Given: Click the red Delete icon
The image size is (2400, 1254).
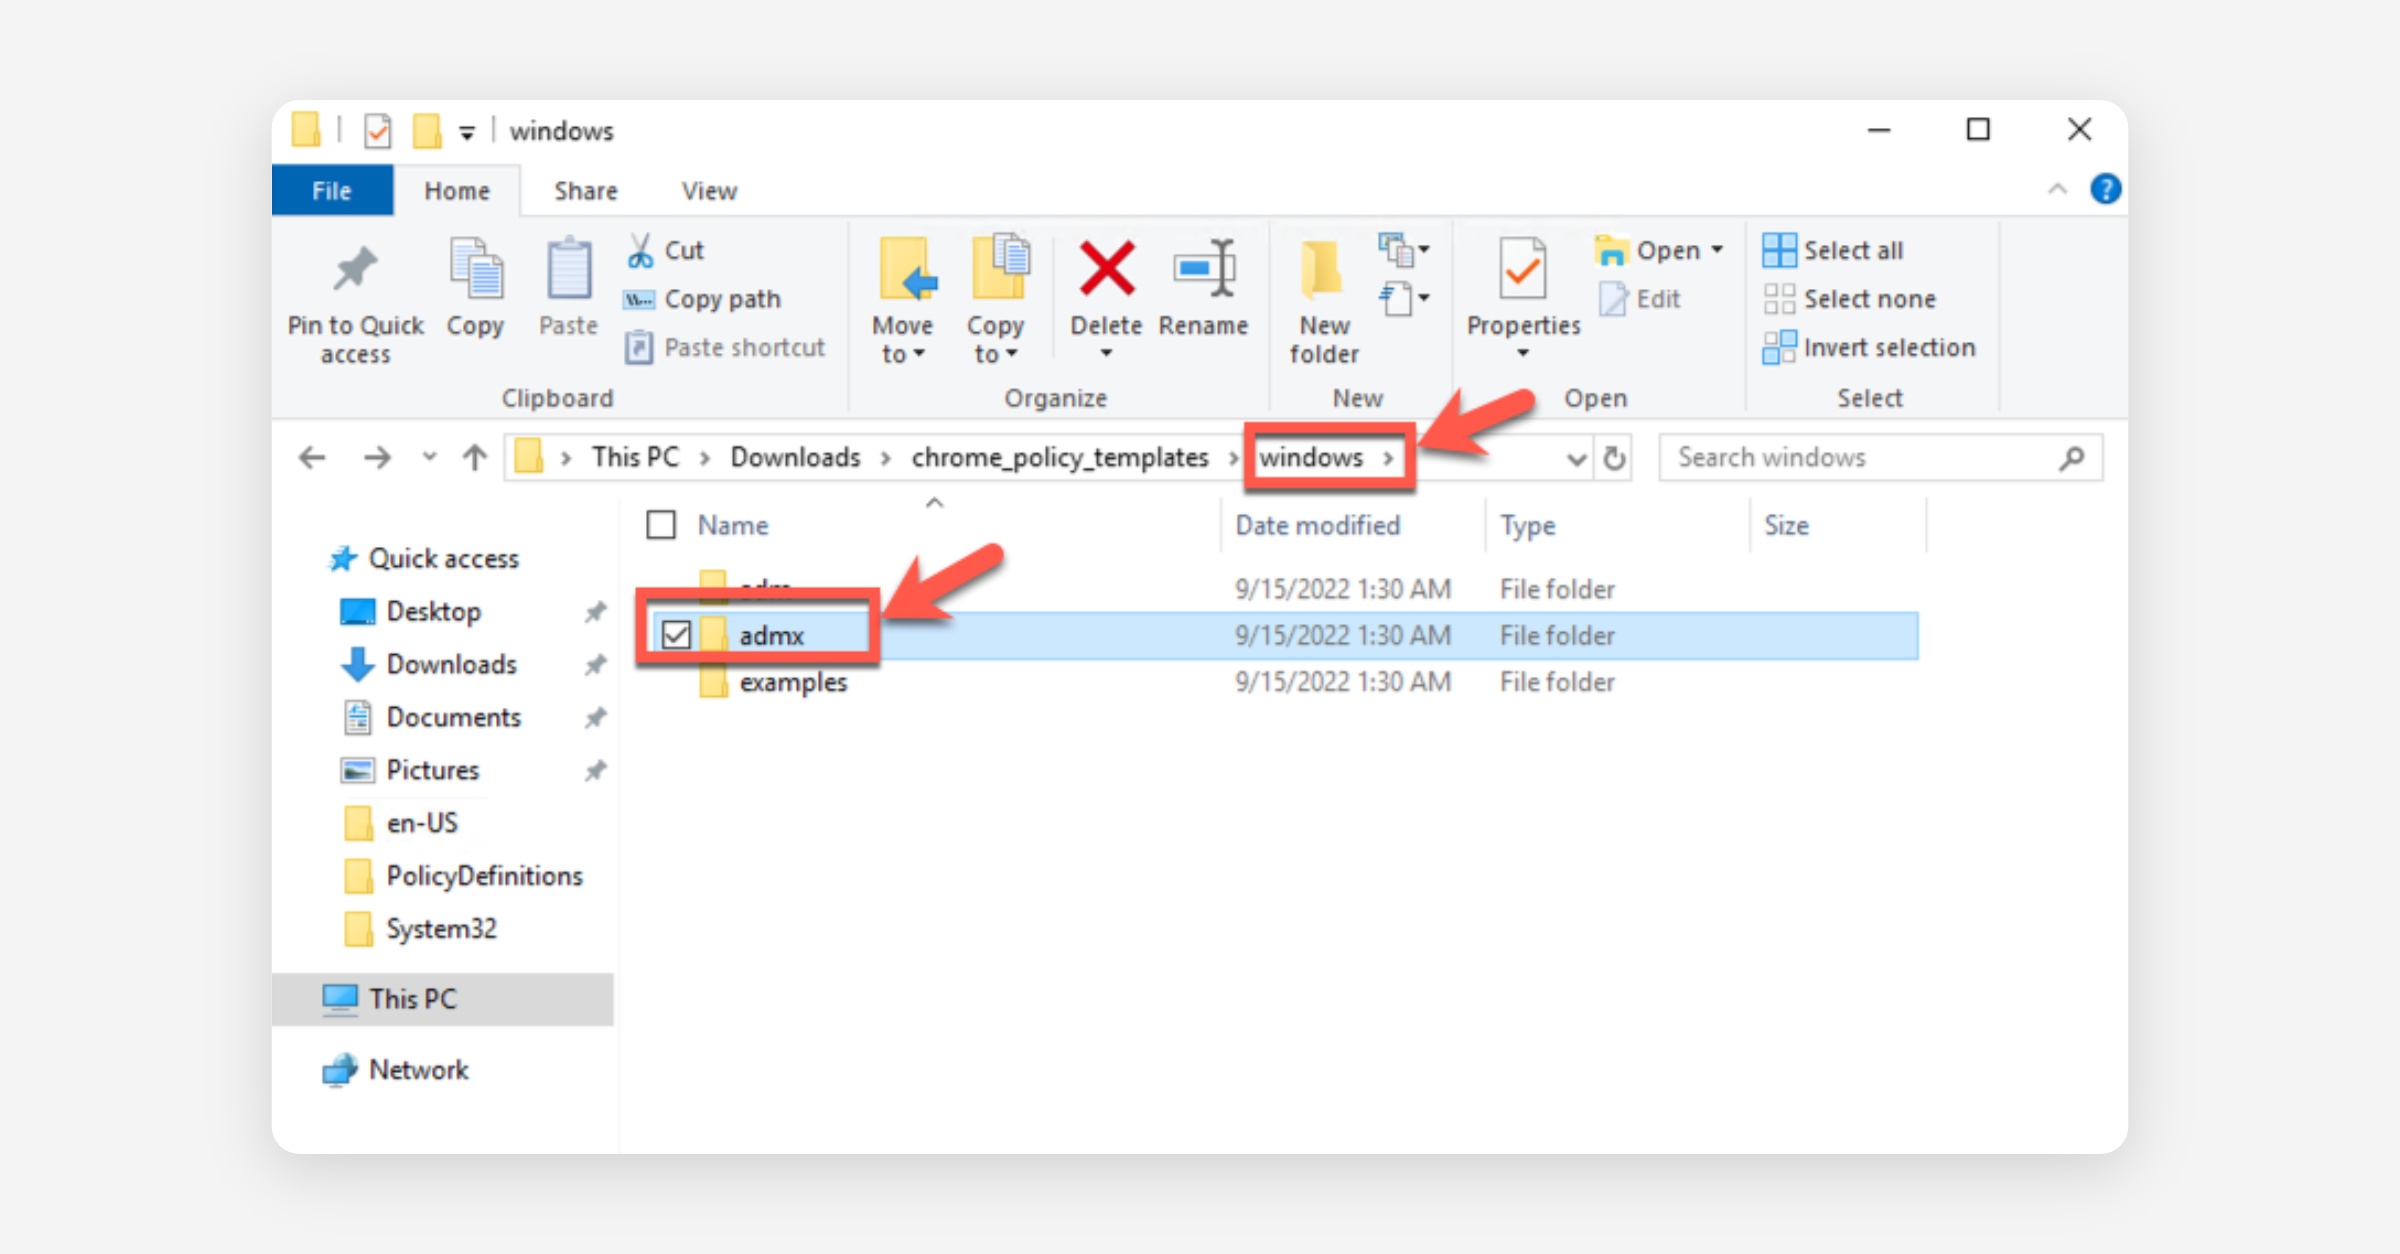Looking at the screenshot, I should pos(1106,270).
